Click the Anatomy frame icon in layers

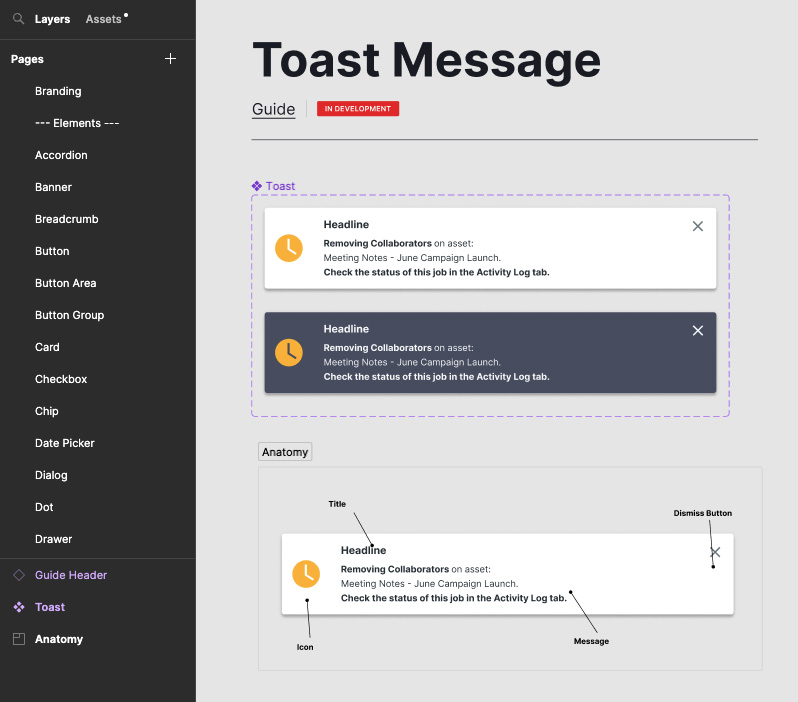click(x=19, y=639)
